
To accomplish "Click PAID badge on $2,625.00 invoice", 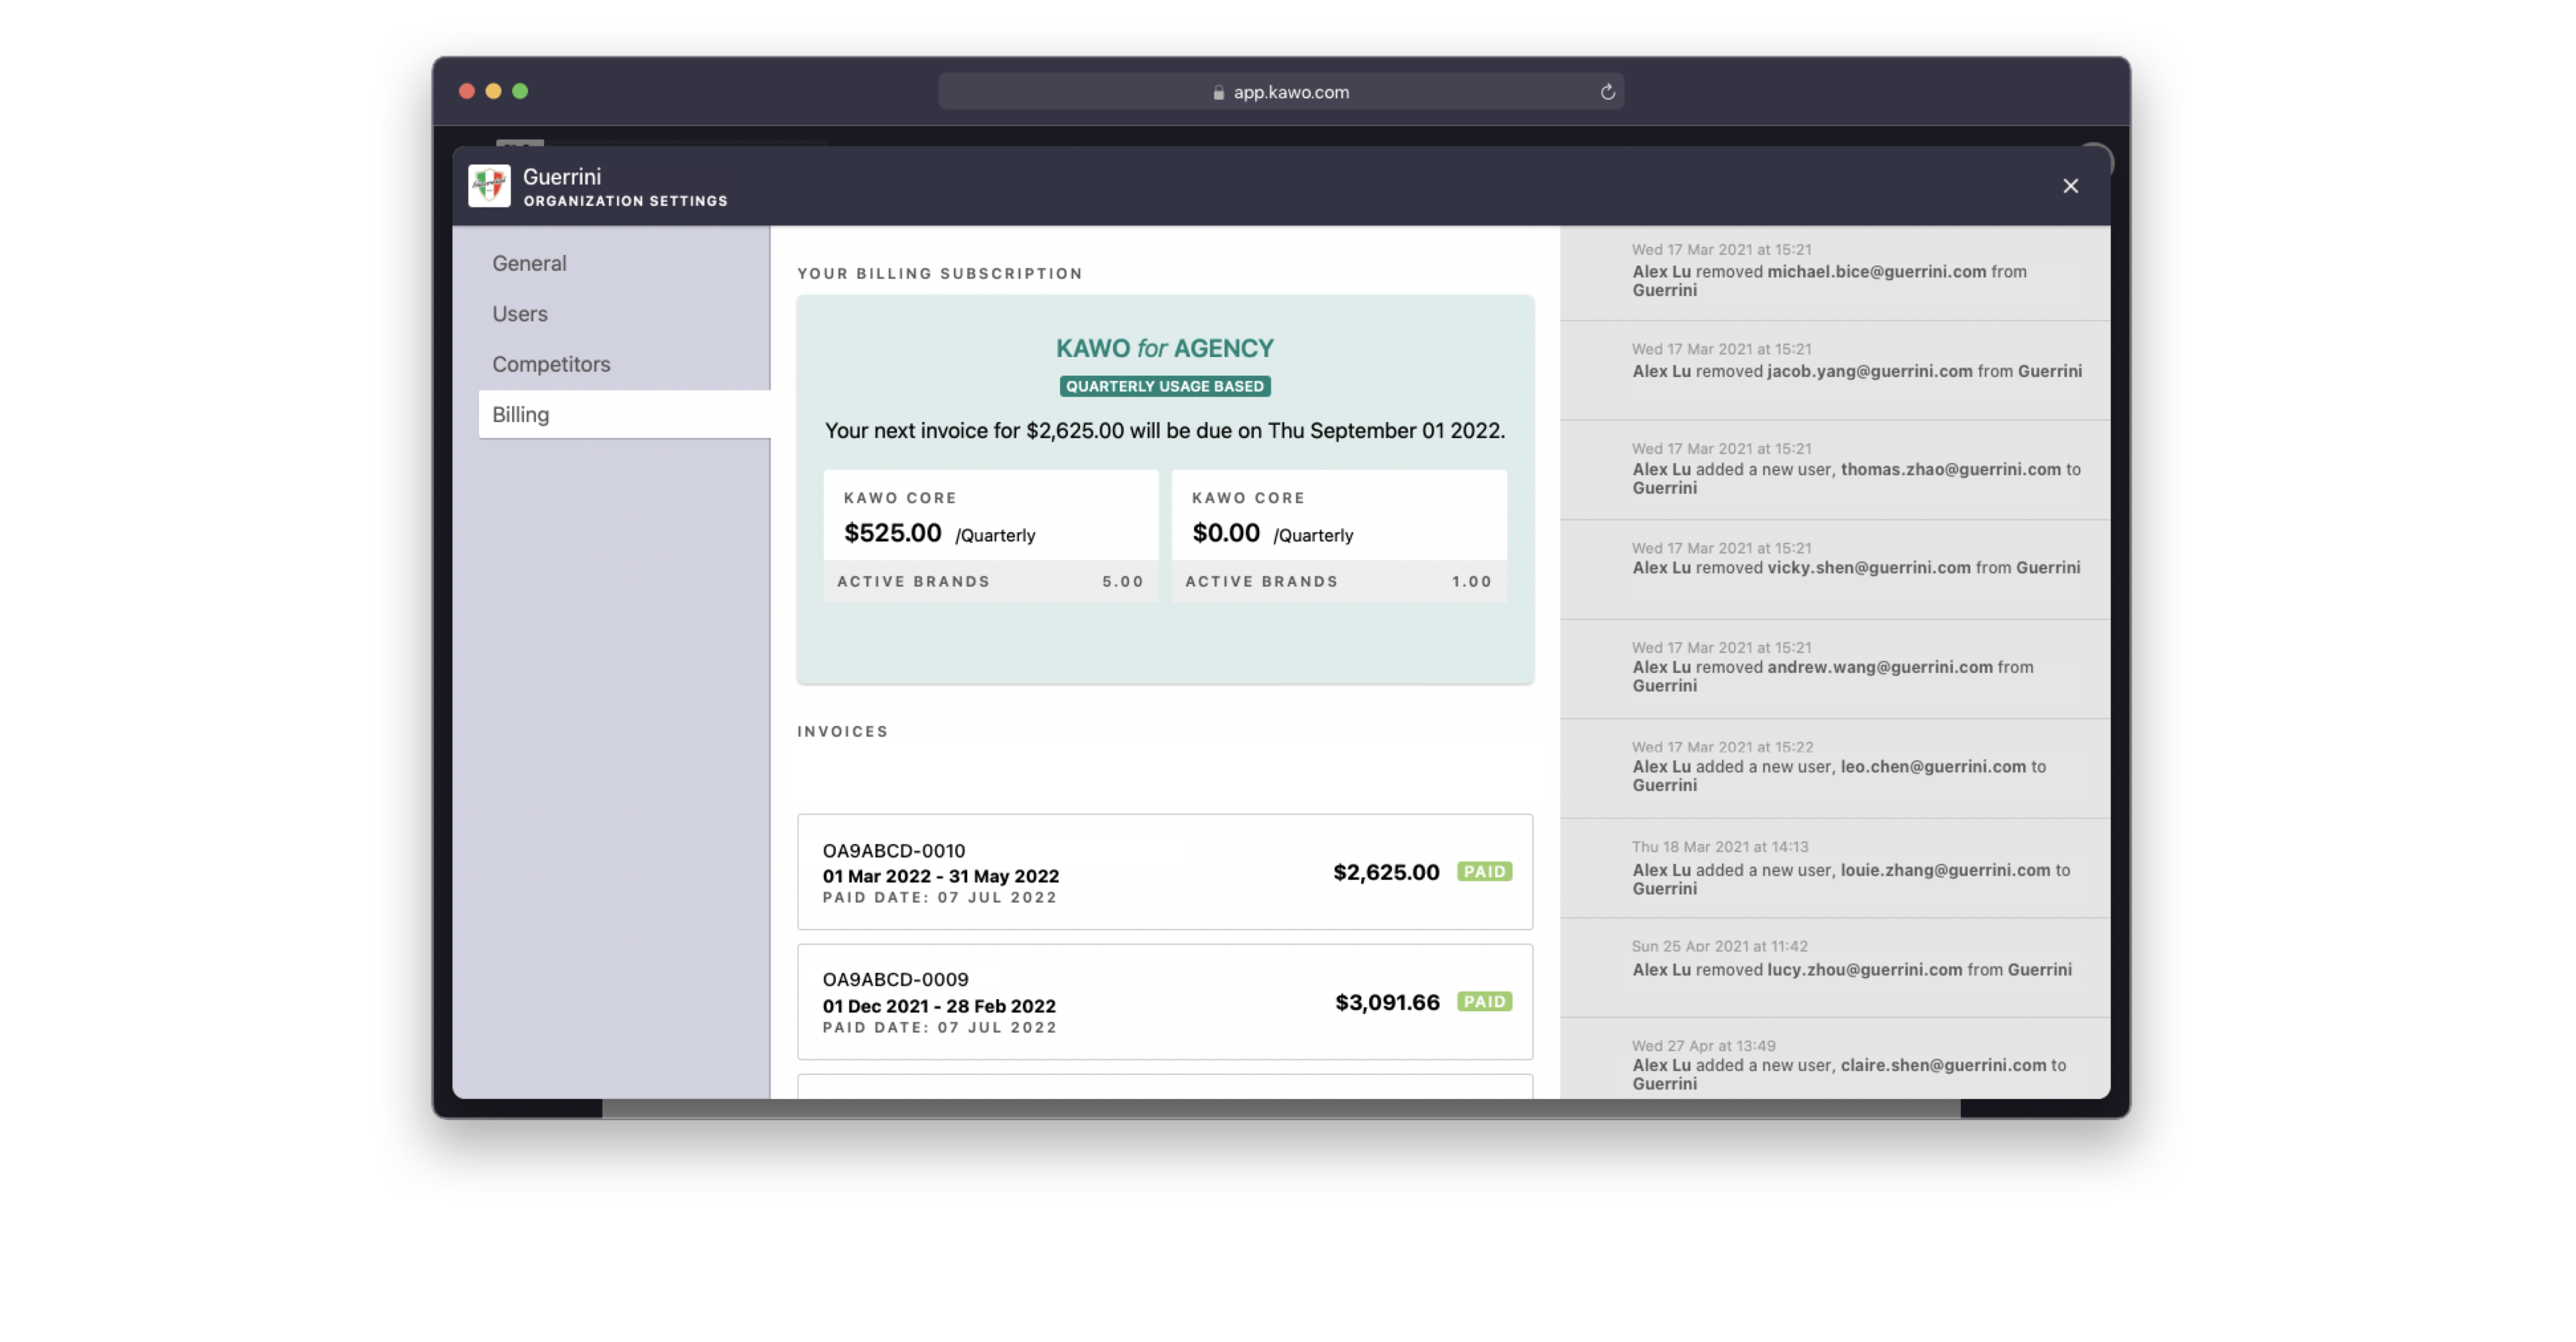I will click(x=1484, y=872).
